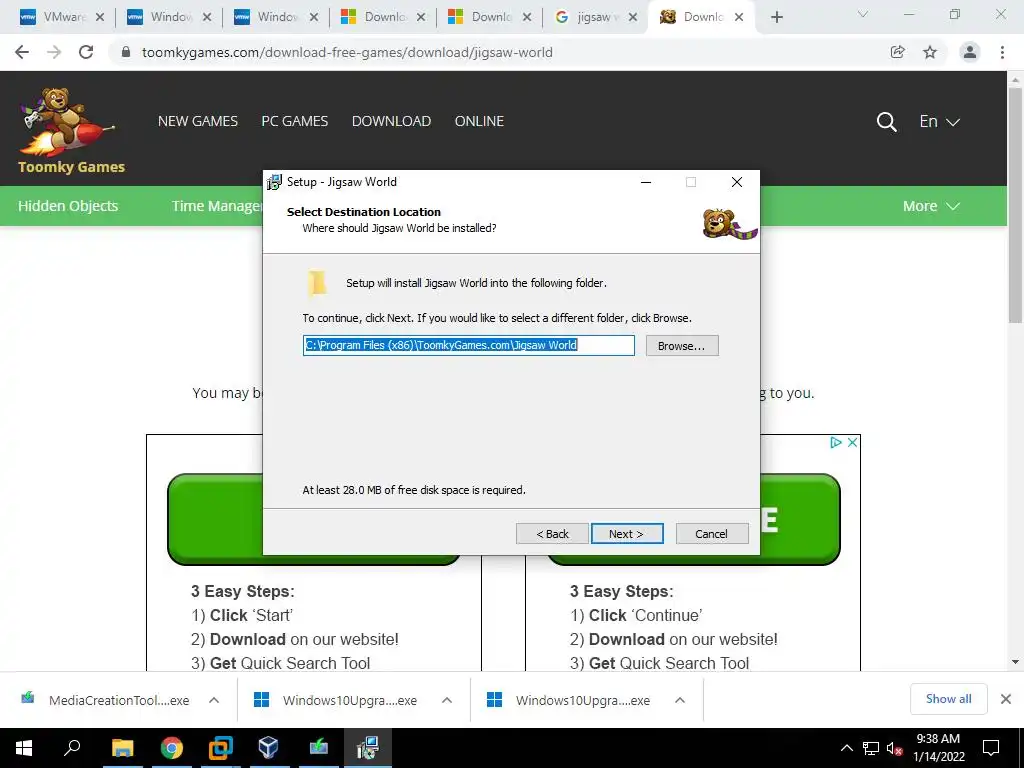Show hidden tray icons chevron

(x=846, y=748)
